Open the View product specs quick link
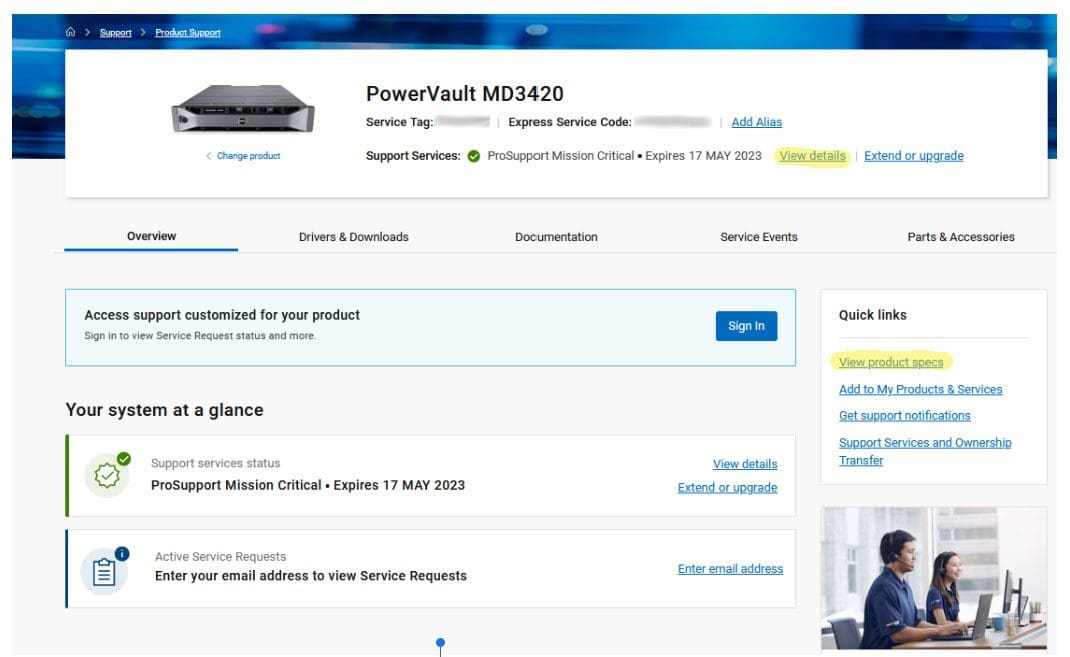 pyautogui.click(x=890, y=362)
